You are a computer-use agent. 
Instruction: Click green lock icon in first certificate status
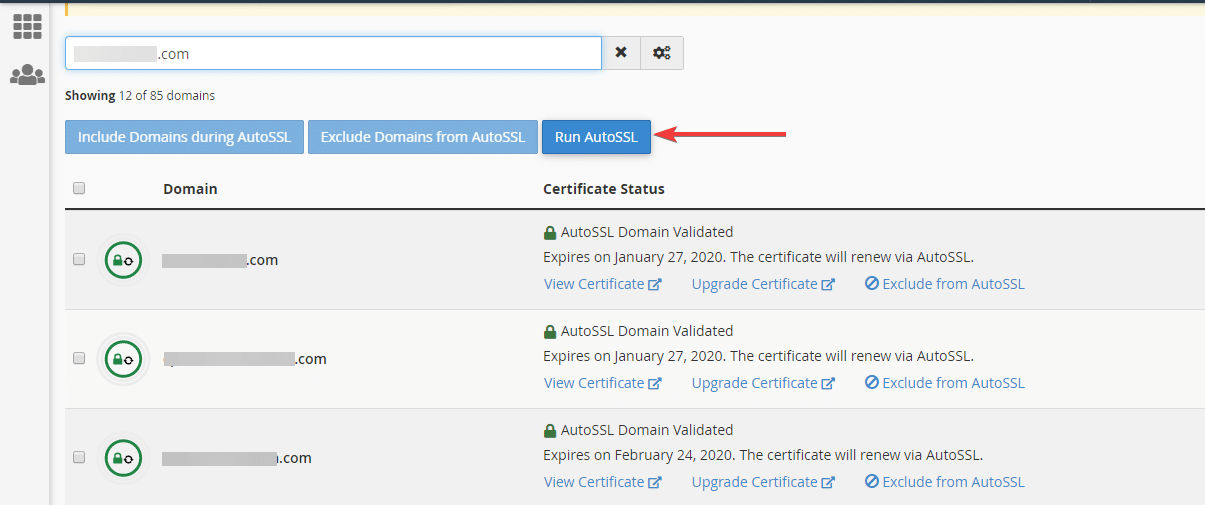(549, 233)
